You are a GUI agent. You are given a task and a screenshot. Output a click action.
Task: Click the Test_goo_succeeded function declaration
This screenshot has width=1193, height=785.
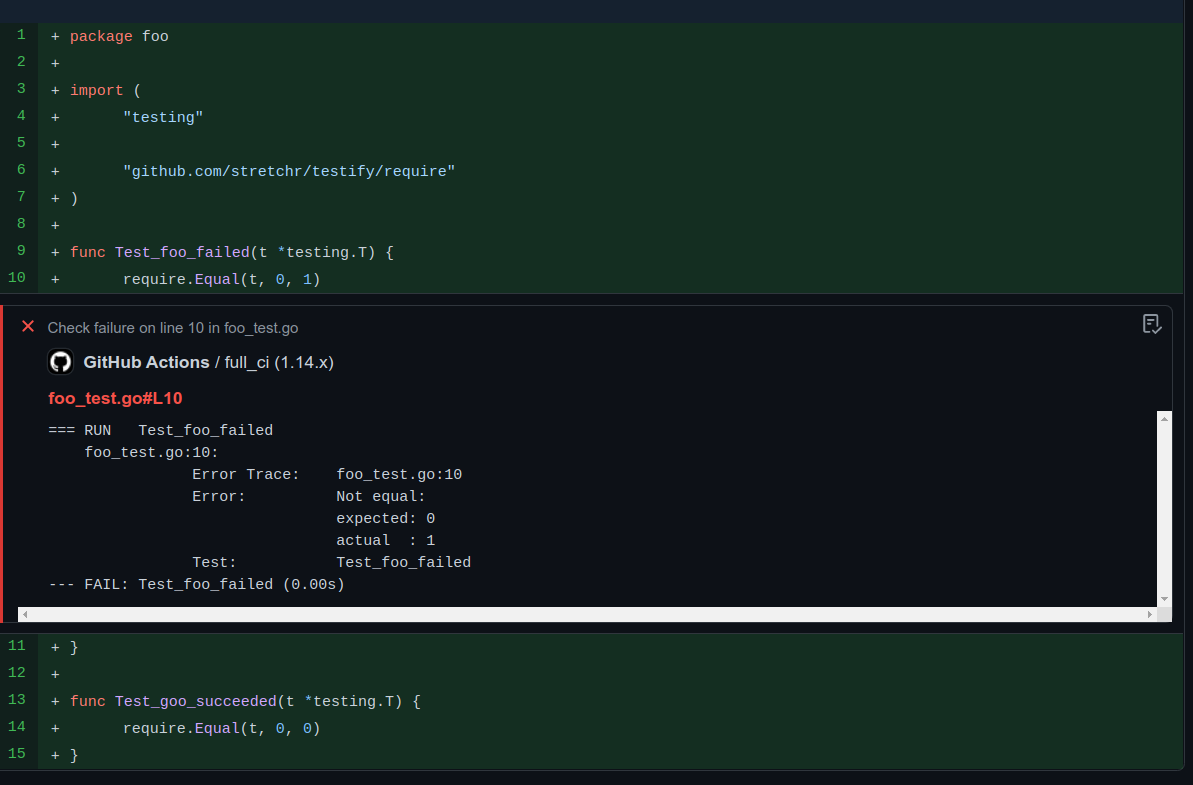click(245, 701)
